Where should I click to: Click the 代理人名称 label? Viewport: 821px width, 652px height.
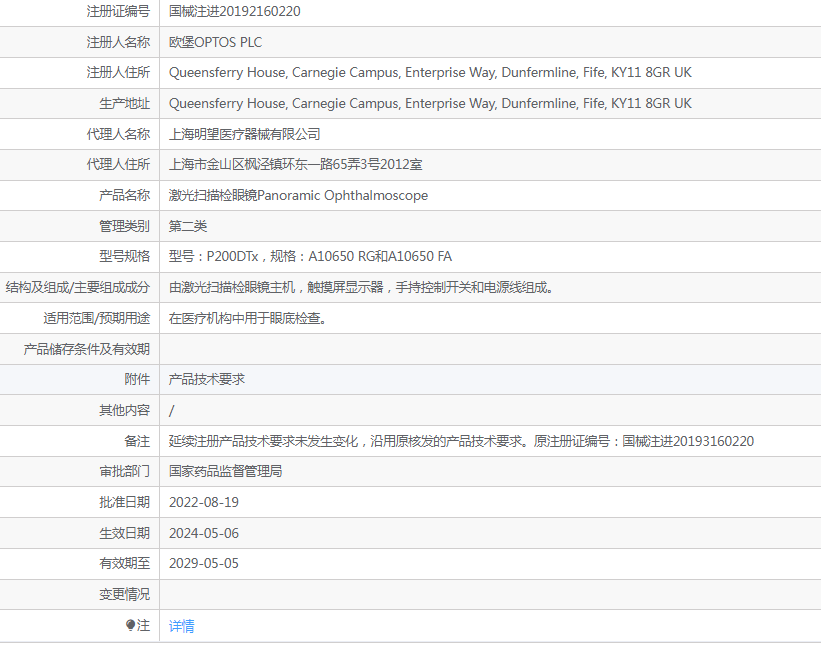click(x=118, y=135)
